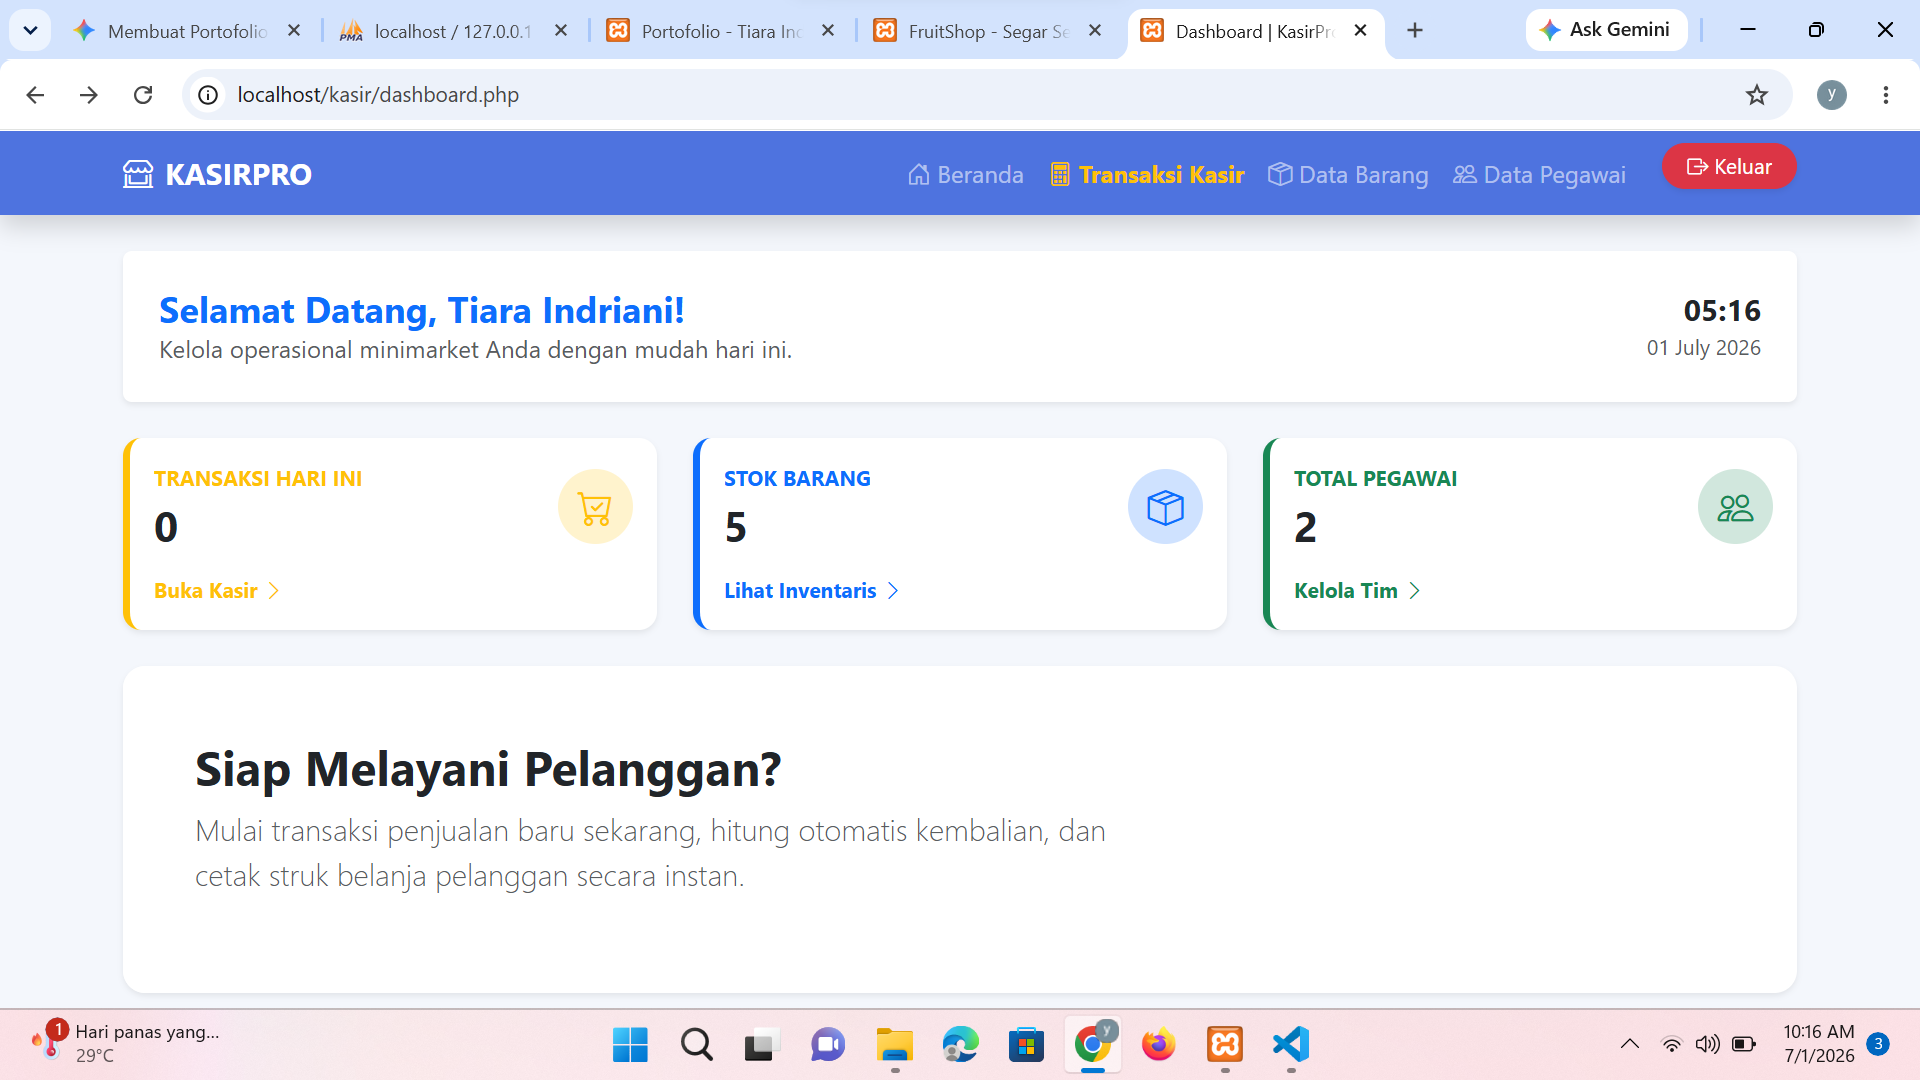This screenshot has width=1920, height=1080.
Task: Show hidden system tray icons
Action: 1630,1044
